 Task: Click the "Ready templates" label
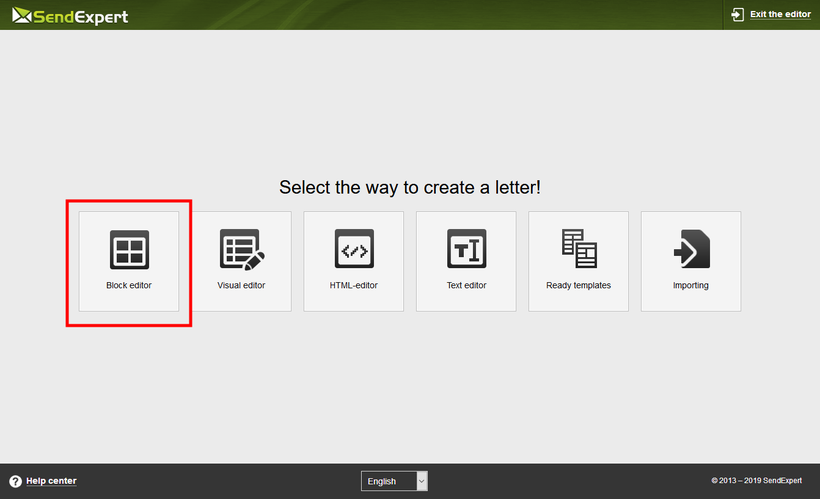(x=578, y=285)
